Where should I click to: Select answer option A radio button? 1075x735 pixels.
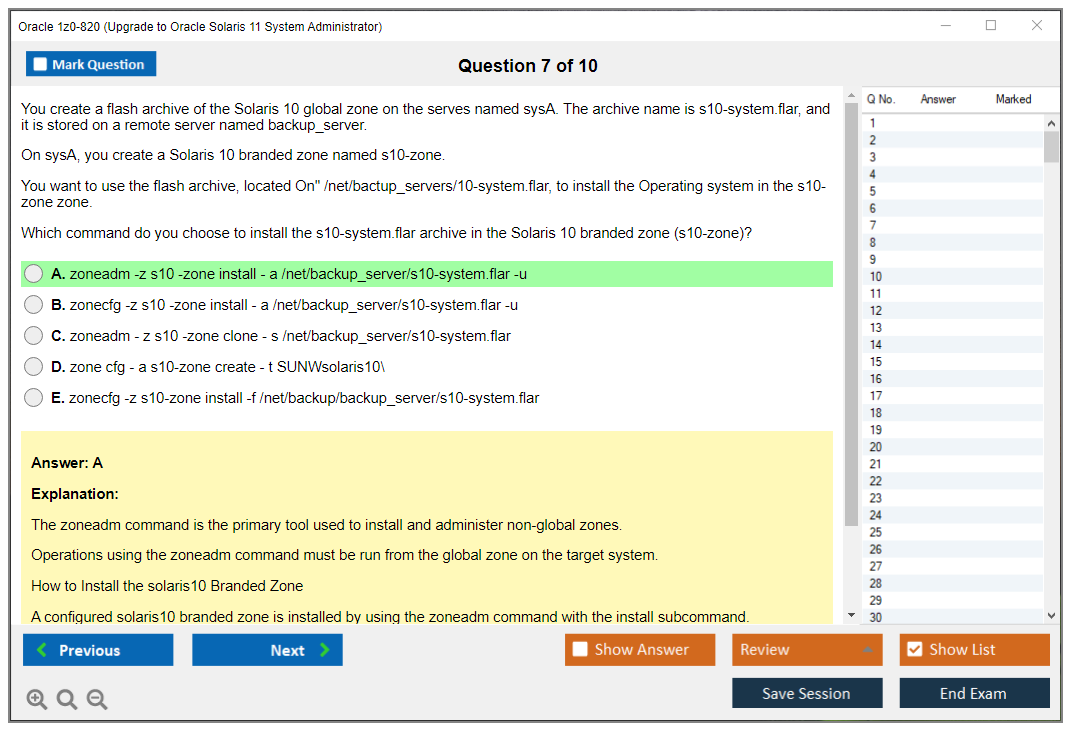tap(34, 274)
